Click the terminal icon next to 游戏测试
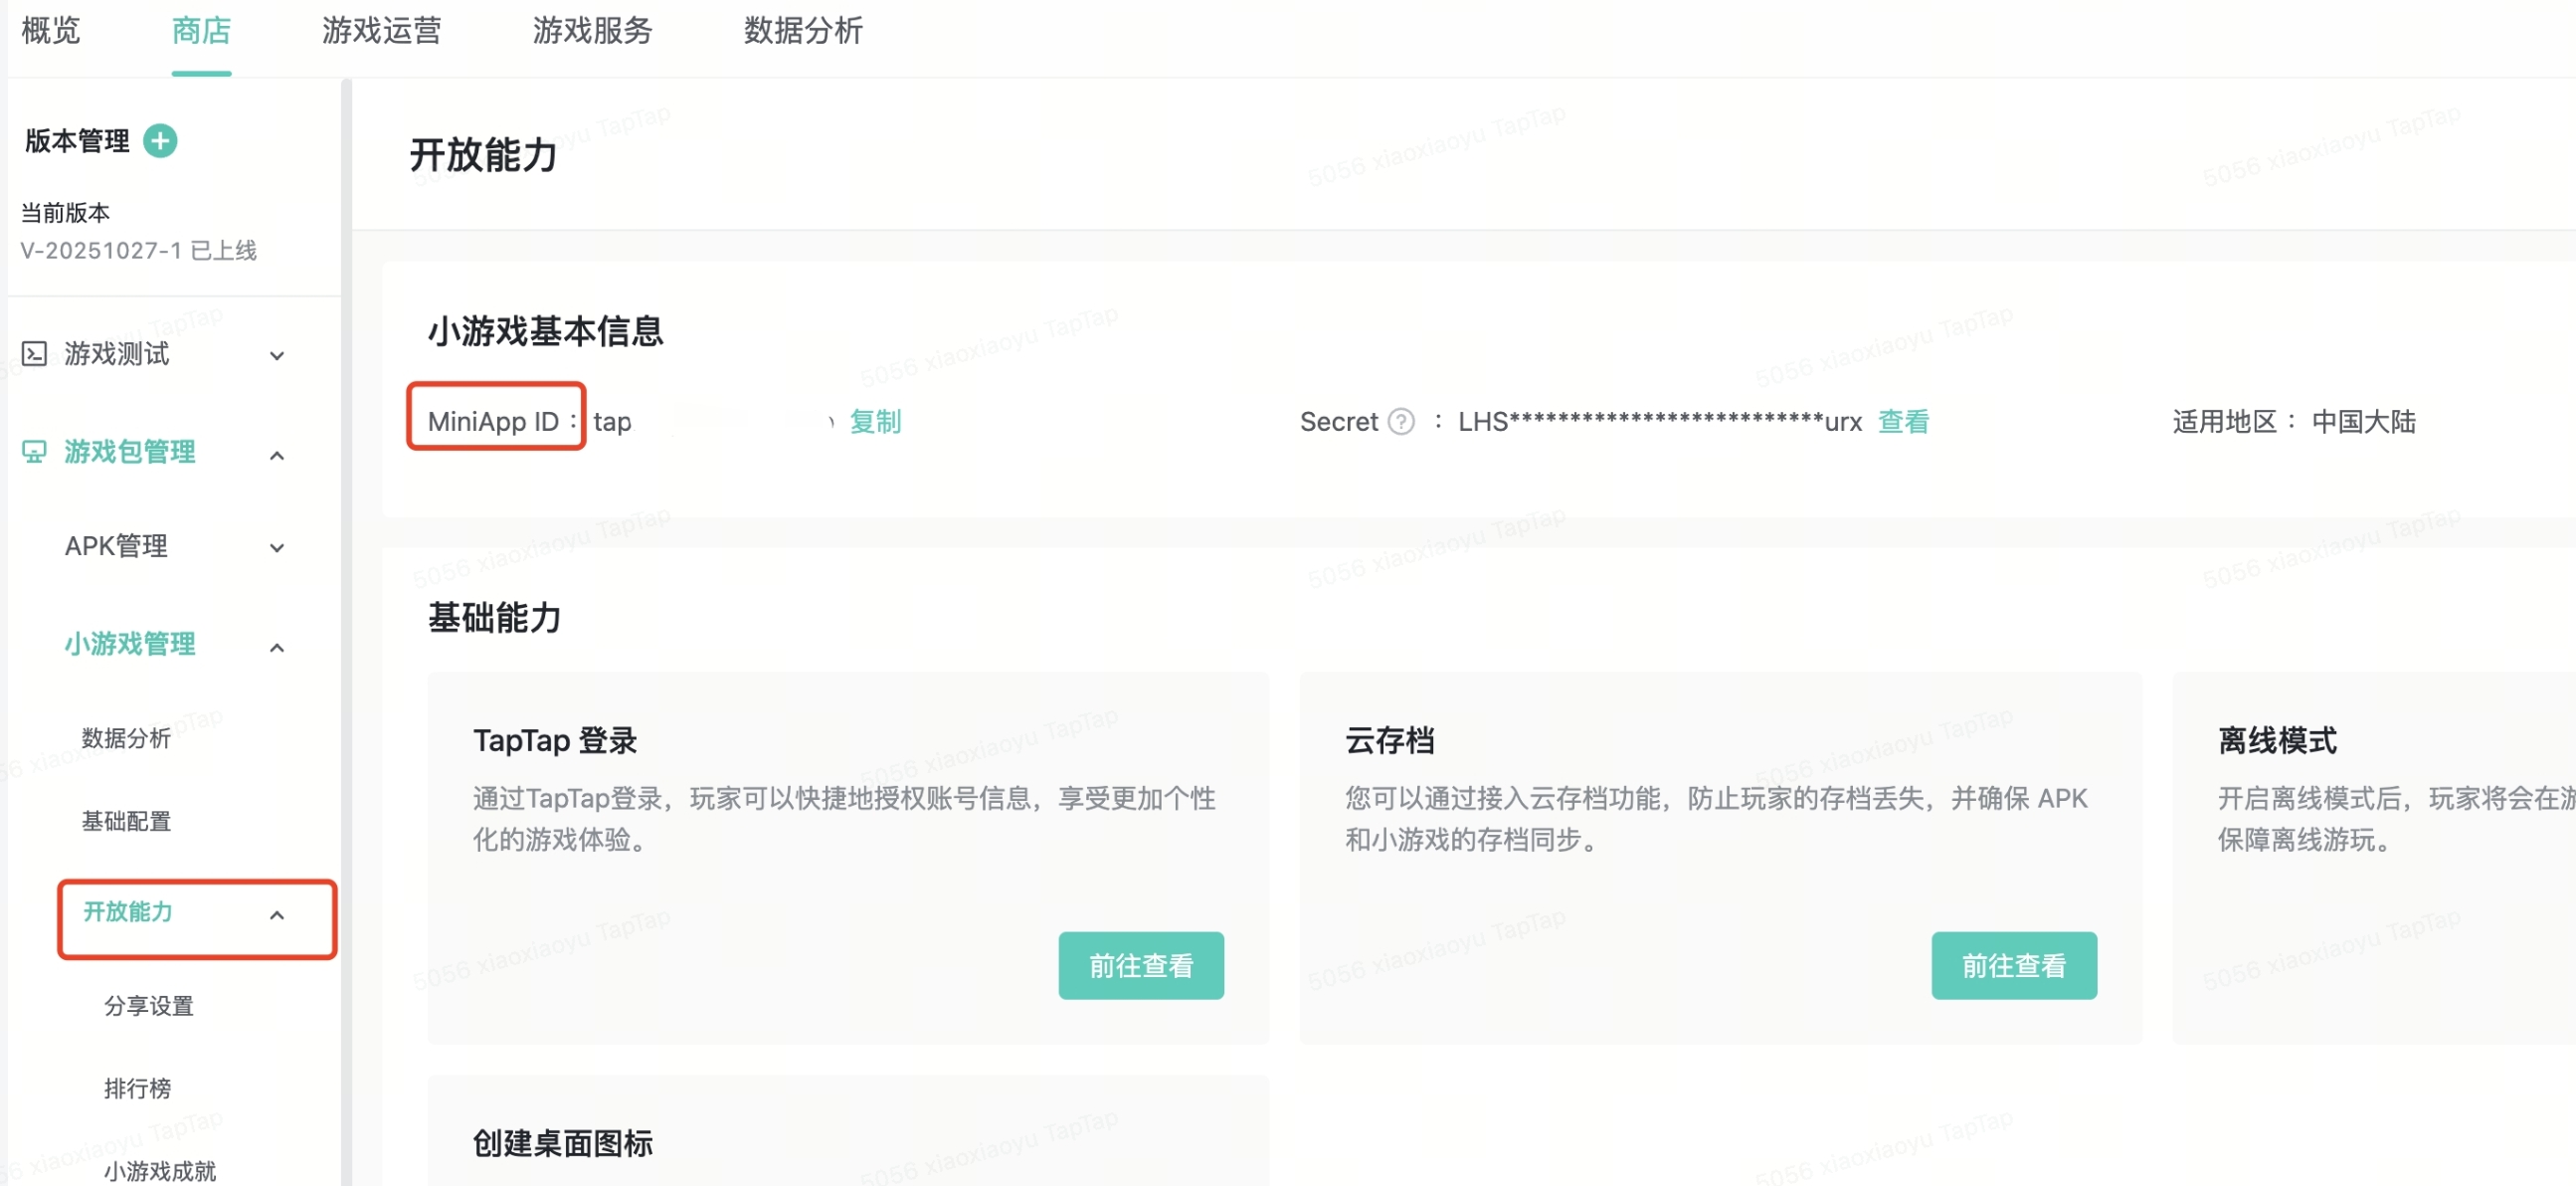The height and width of the screenshot is (1186, 2576). click(x=34, y=354)
